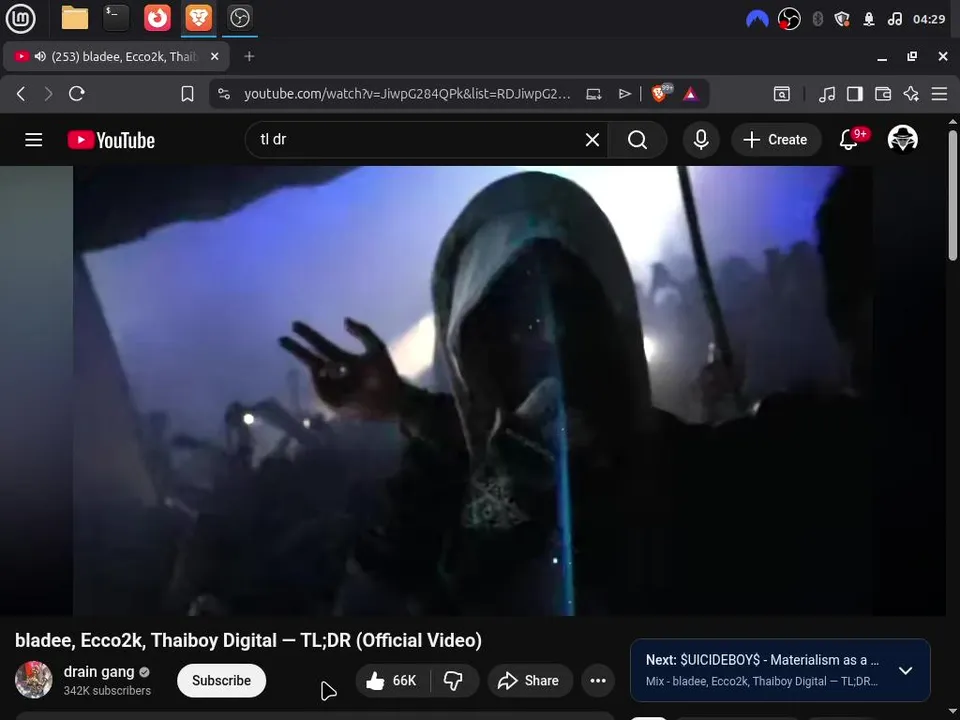Open more actions three-dot menu
Screen dimensions: 960x720
[x=598, y=680]
